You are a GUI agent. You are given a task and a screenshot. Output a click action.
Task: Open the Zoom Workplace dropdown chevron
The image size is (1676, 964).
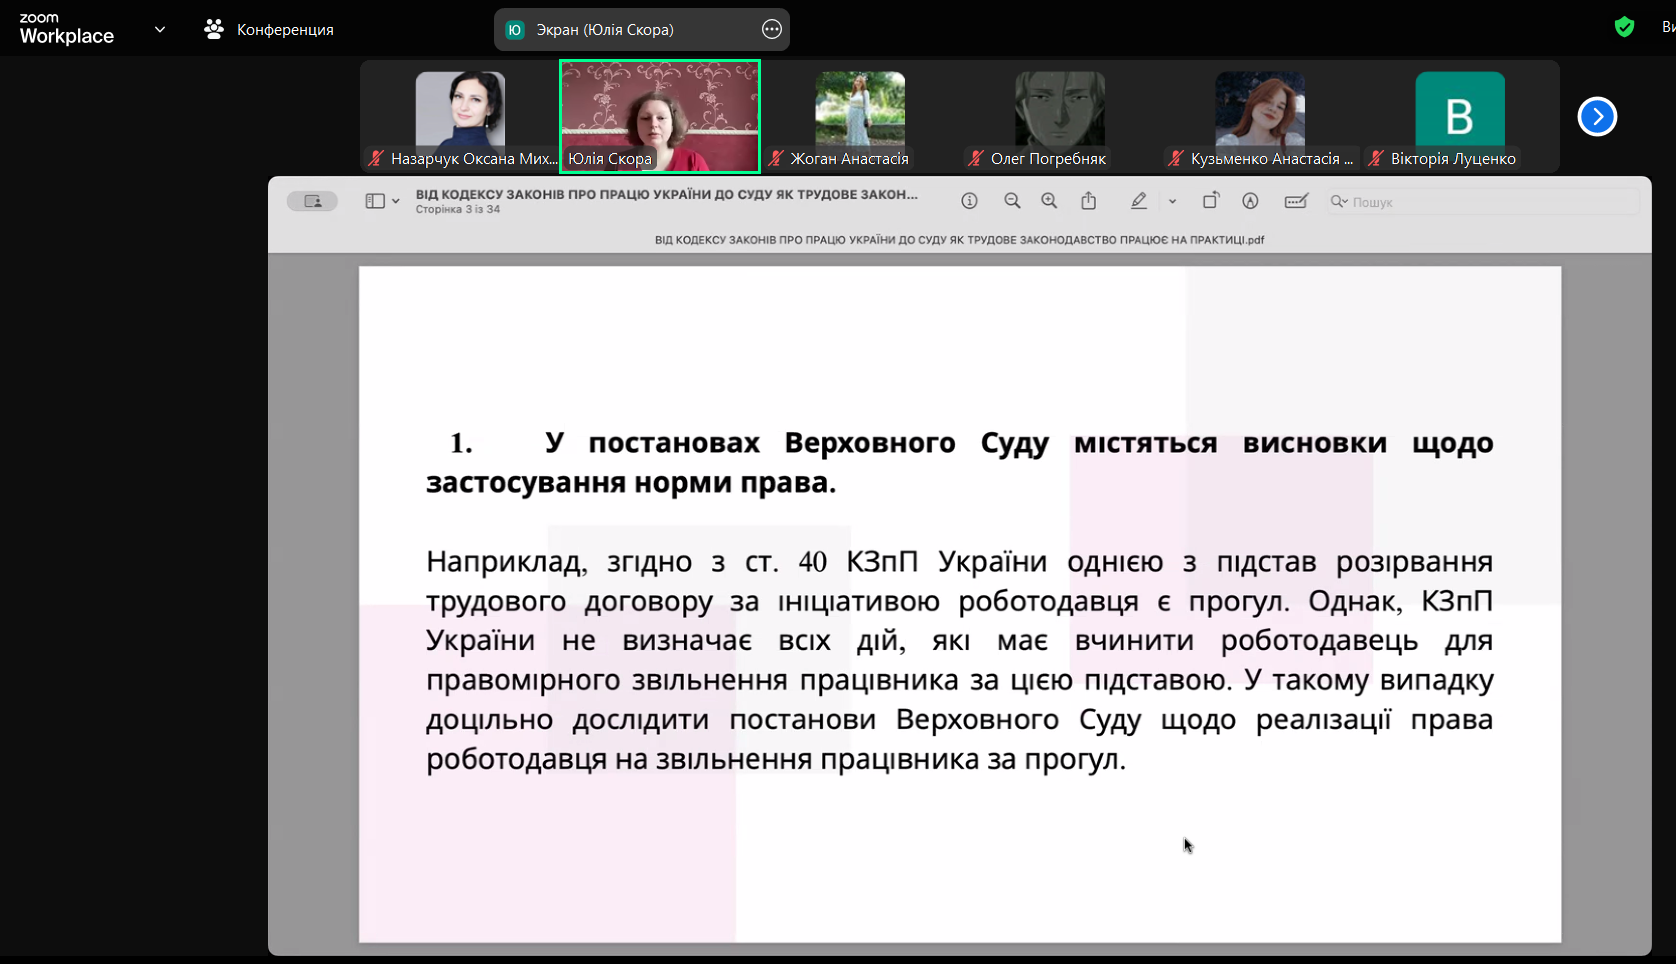click(x=160, y=29)
